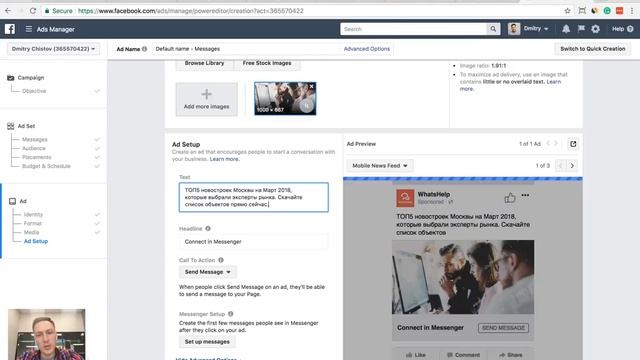Click the Headline info icon
Screen dimensions: 640x360
(208, 229)
